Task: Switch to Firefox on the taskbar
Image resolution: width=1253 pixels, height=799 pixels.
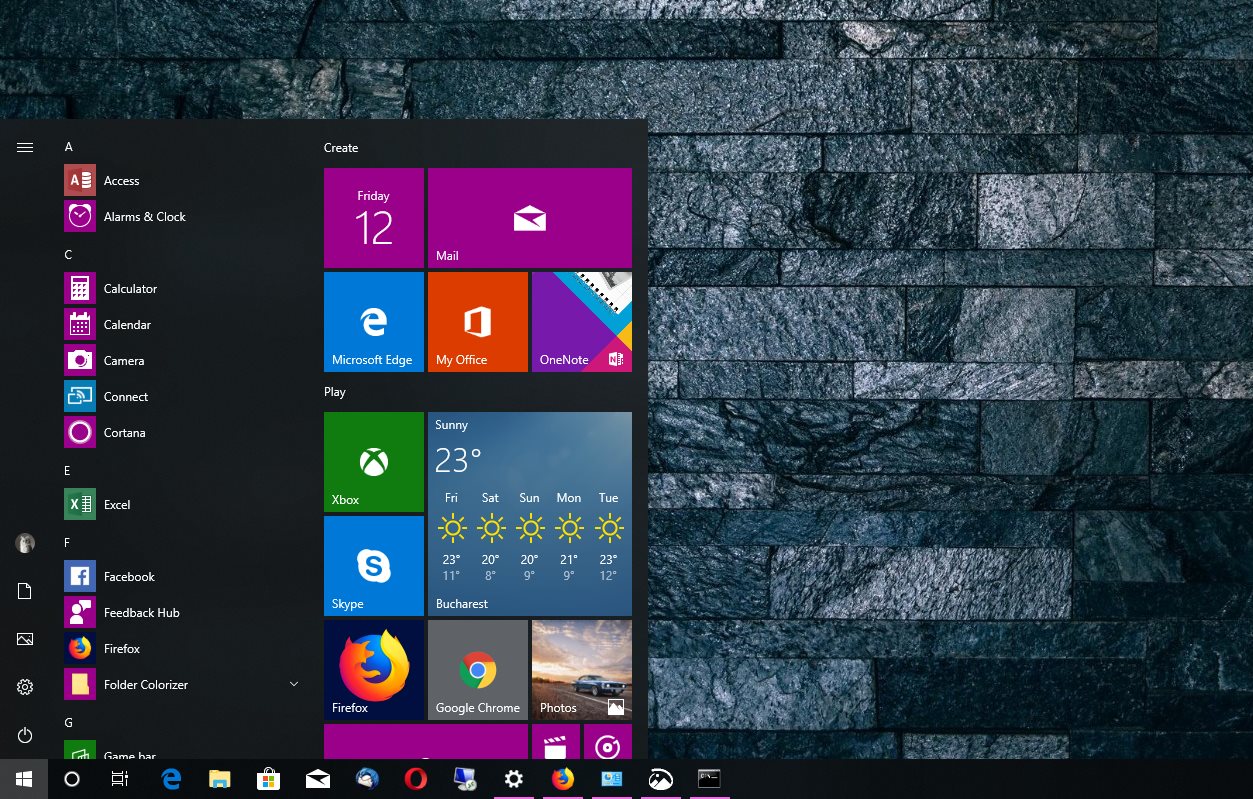Action: (563, 779)
